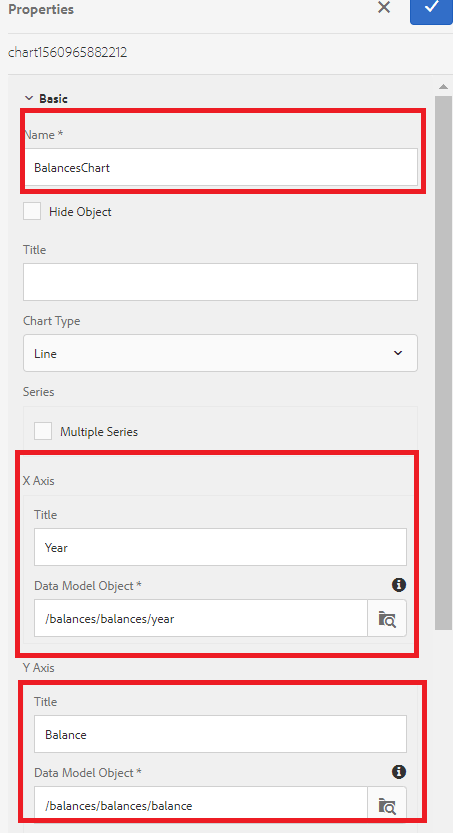Enable the Multiple Series checkbox
This screenshot has height=833, width=453.
[x=43, y=431]
